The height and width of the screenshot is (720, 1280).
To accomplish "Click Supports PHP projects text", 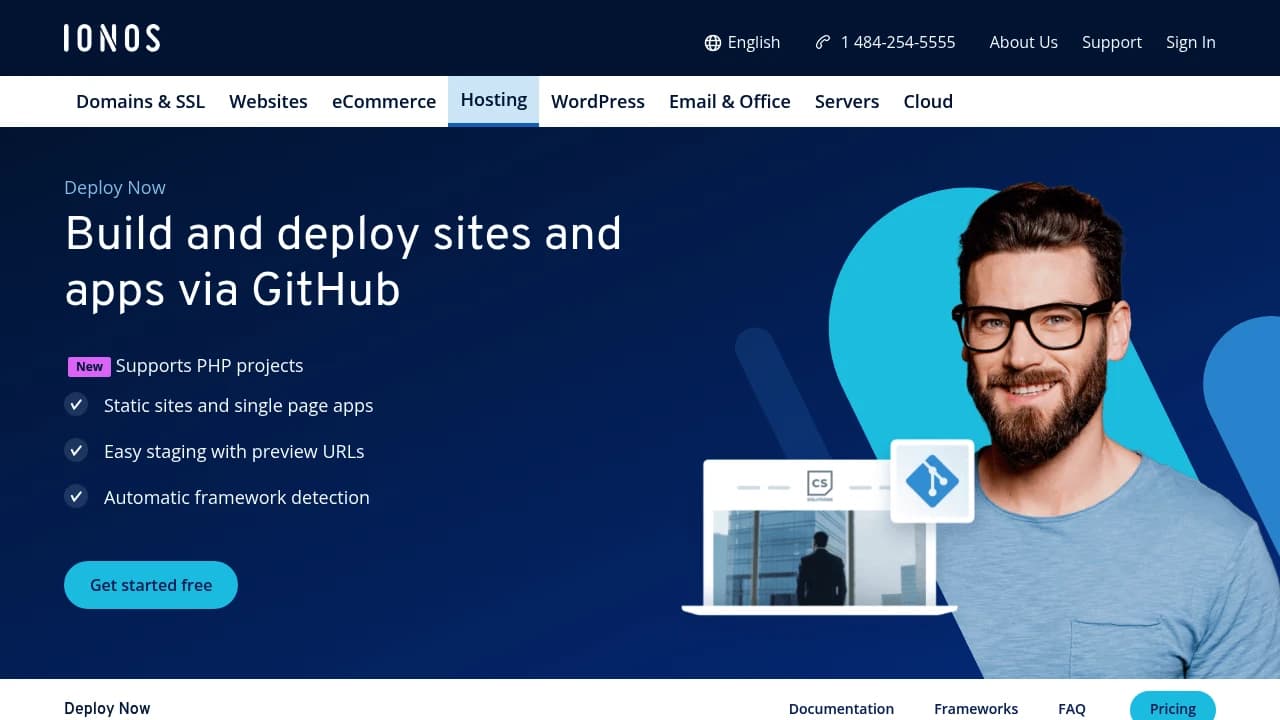I will point(209,365).
